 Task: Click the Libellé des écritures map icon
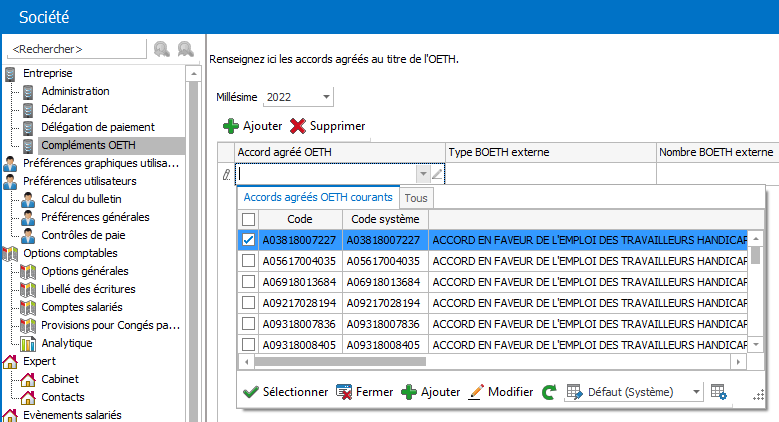click(28, 289)
